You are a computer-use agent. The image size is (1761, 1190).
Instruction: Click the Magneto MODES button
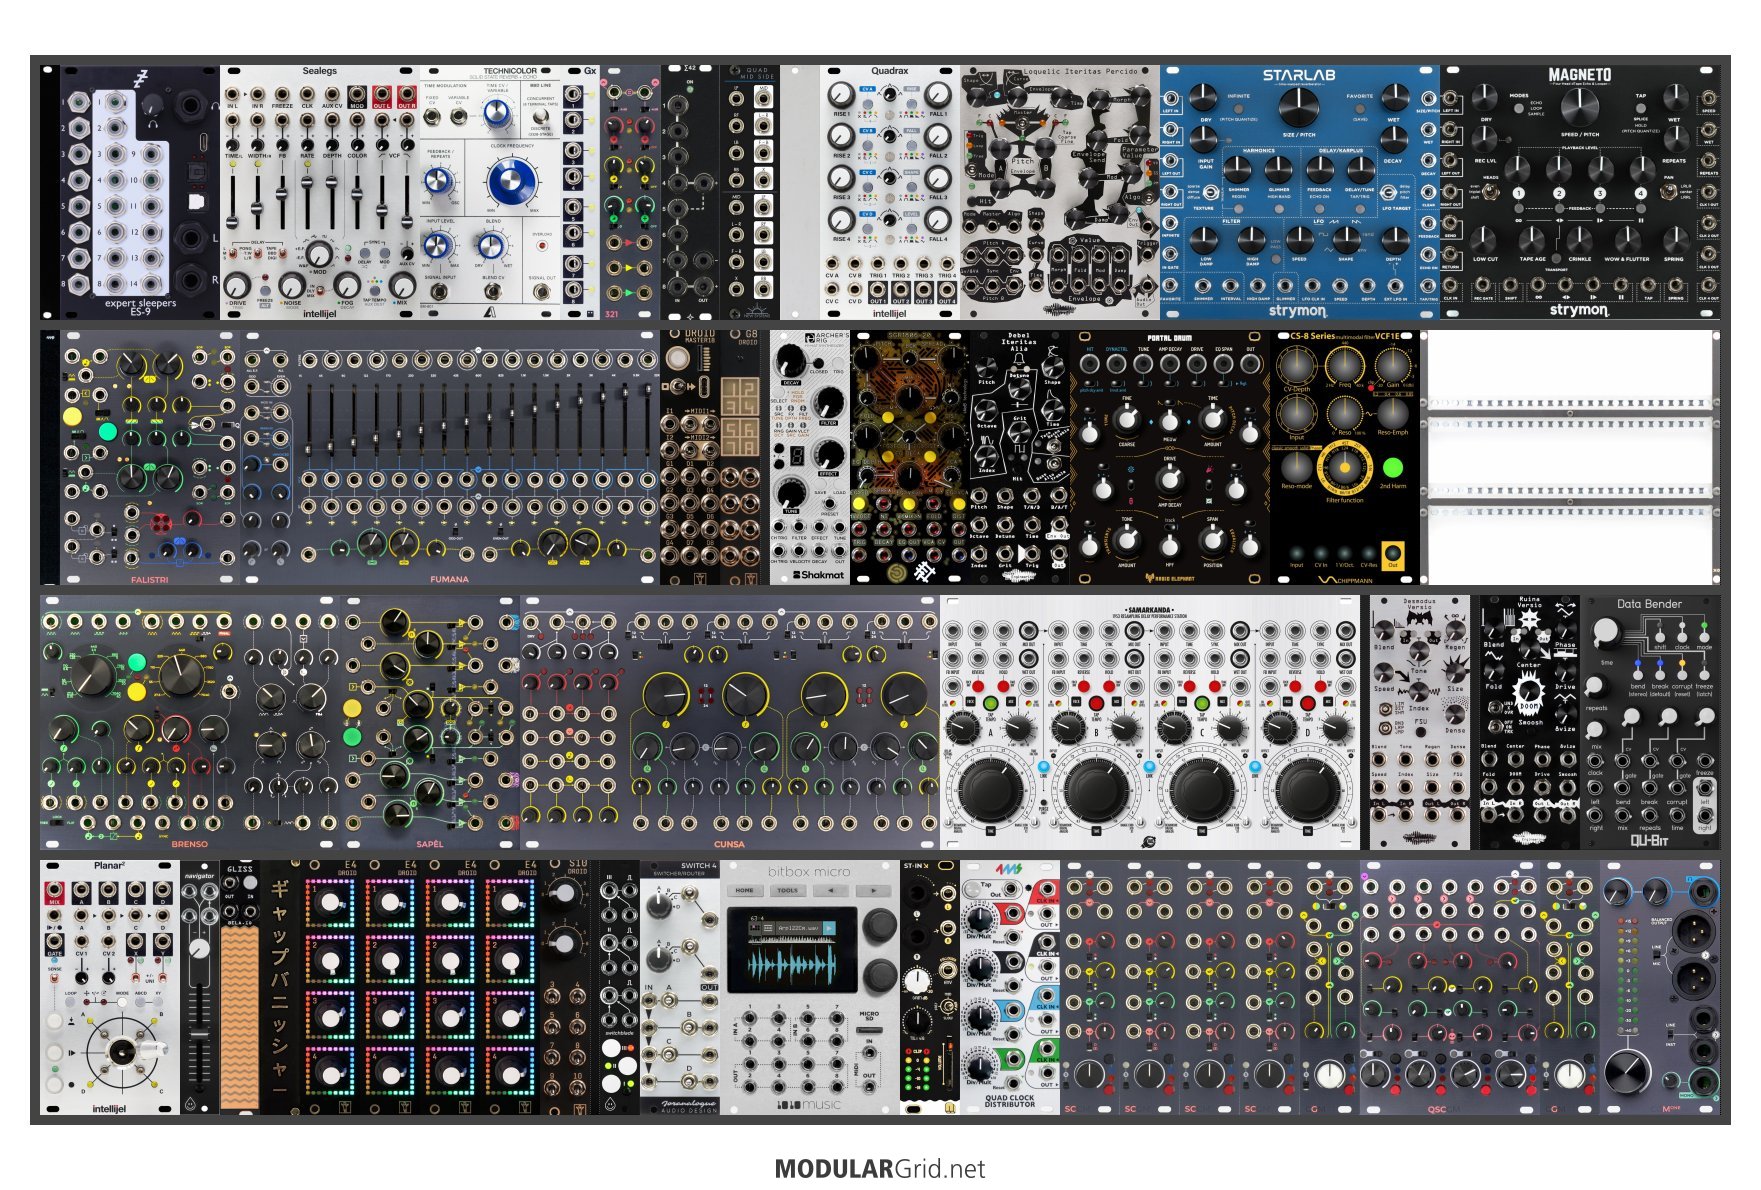point(1519,108)
